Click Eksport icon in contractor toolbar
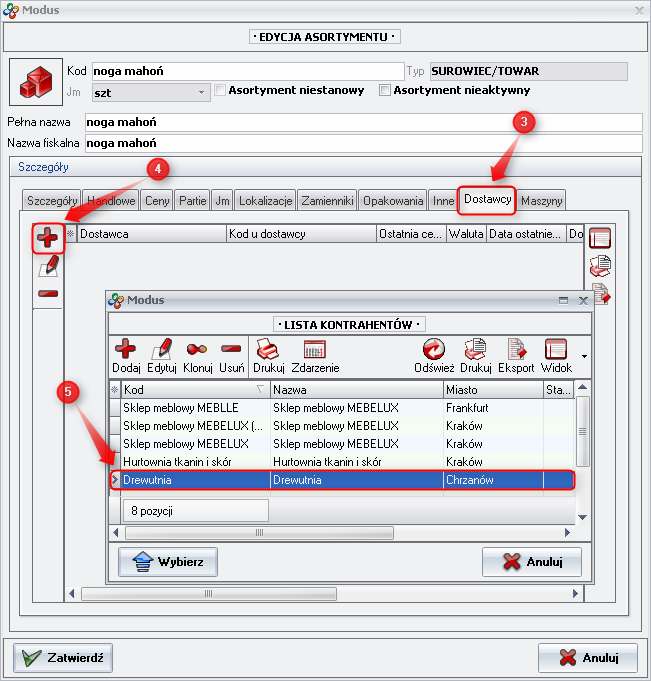Viewport: 651px width, 681px height. click(x=516, y=356)
